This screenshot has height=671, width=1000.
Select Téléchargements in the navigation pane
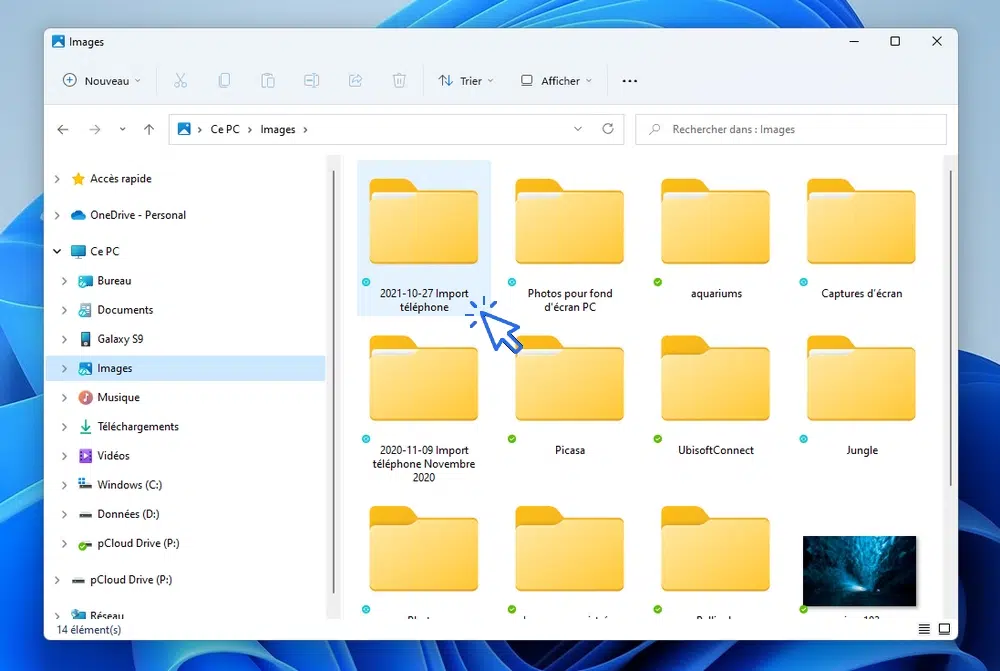(137, 426)
